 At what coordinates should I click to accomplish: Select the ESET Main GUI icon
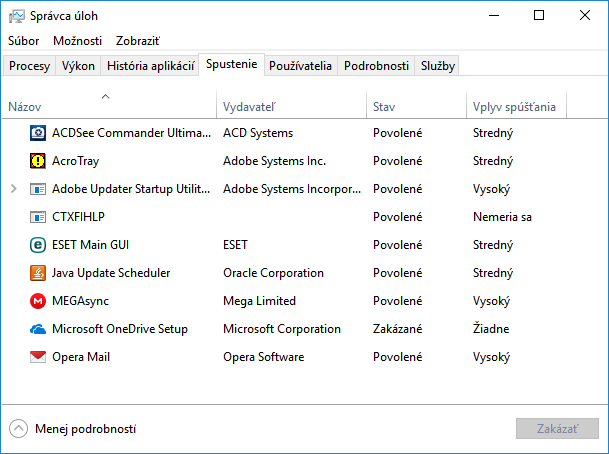[38, 244]
